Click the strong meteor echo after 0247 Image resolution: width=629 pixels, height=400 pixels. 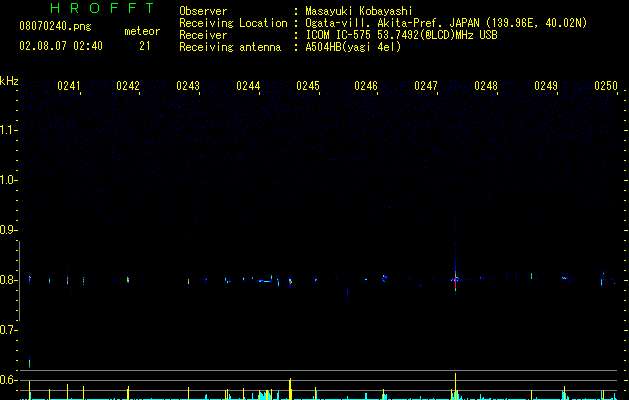[x=455, y=279]
